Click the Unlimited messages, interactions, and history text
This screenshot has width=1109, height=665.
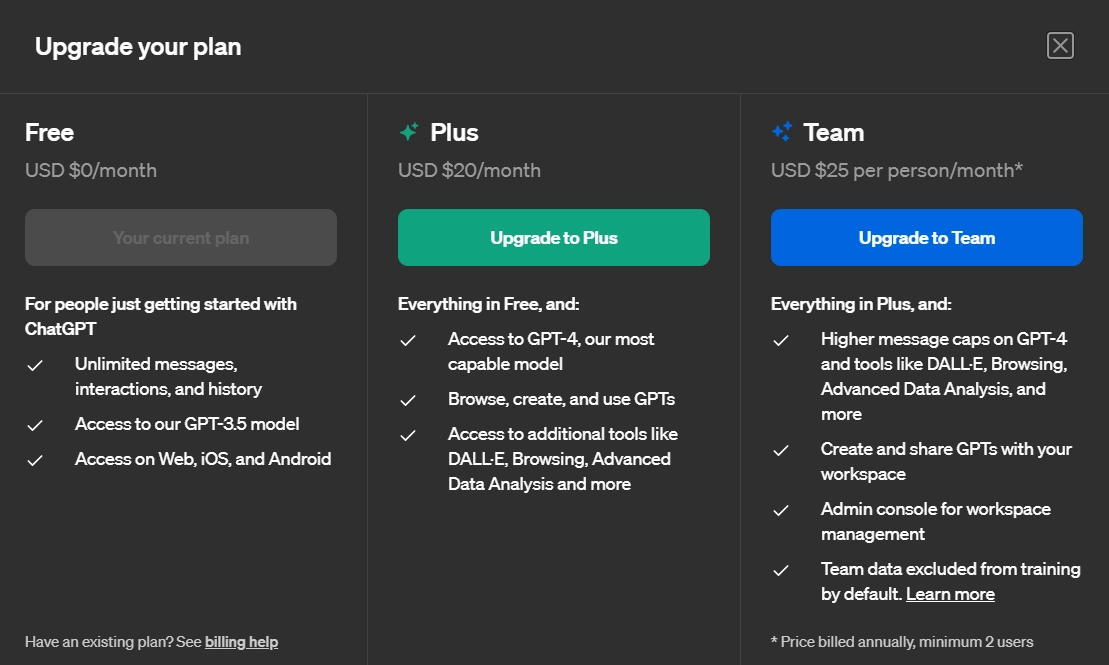pos(168,376)
